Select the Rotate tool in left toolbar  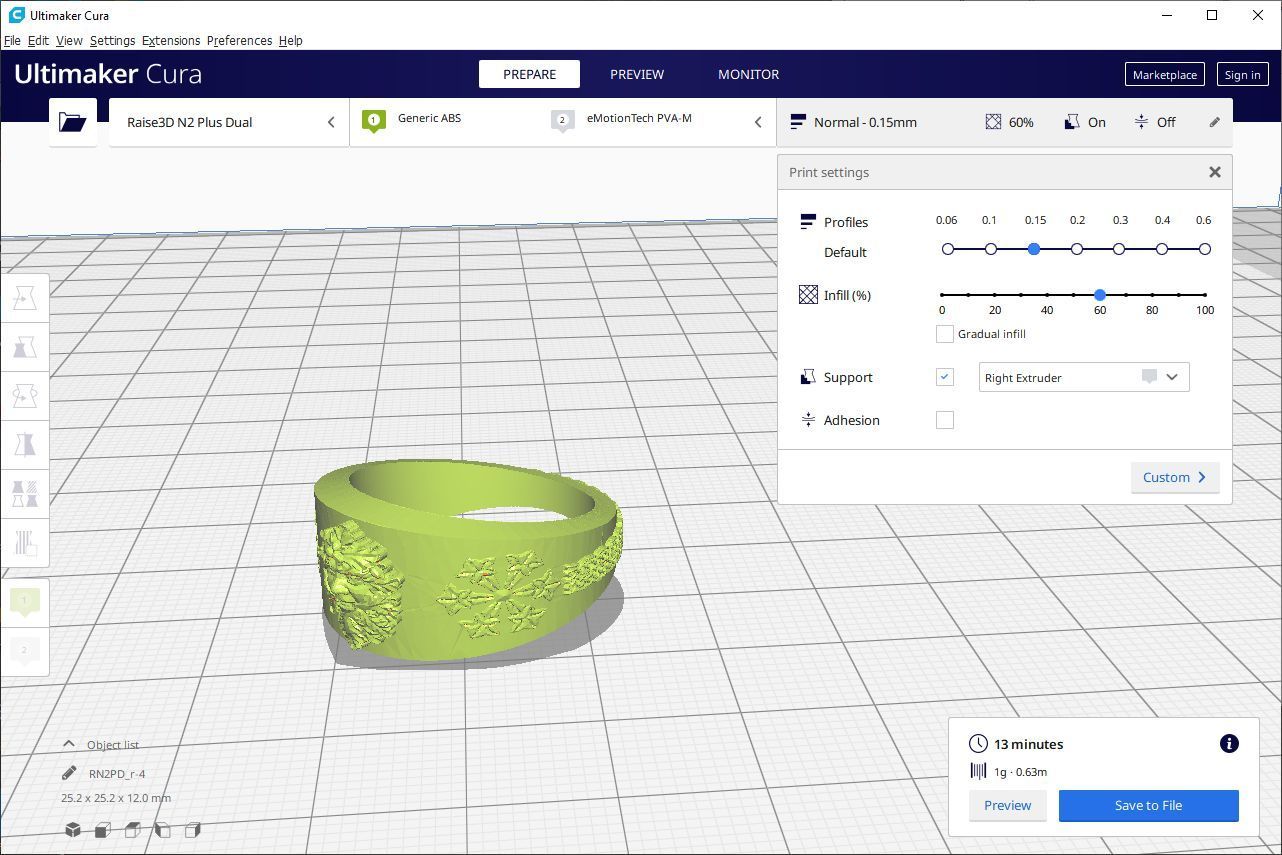coord(25,396)
